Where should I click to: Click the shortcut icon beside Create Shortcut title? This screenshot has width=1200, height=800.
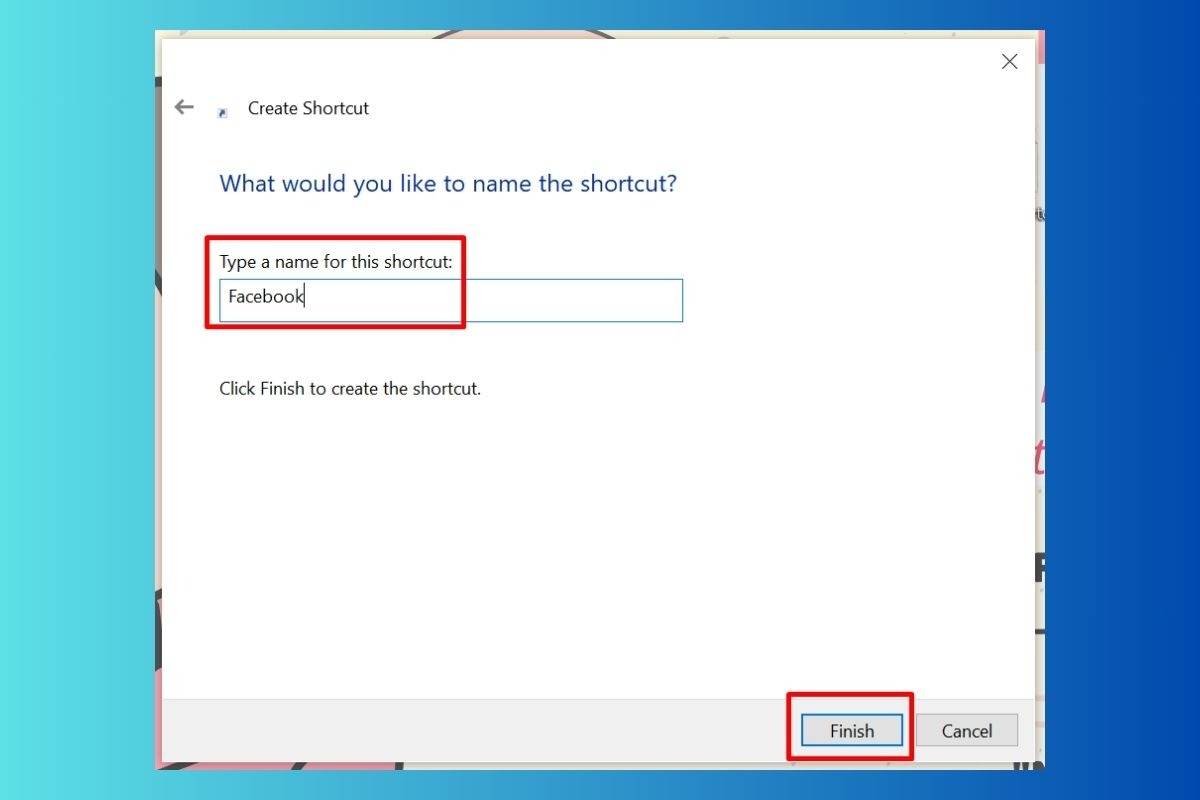point(222,113)
